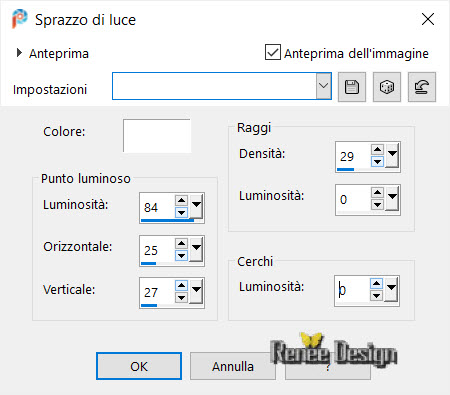
Task: Click the save preset floppy disk icon
Action: tap(352, 87)
